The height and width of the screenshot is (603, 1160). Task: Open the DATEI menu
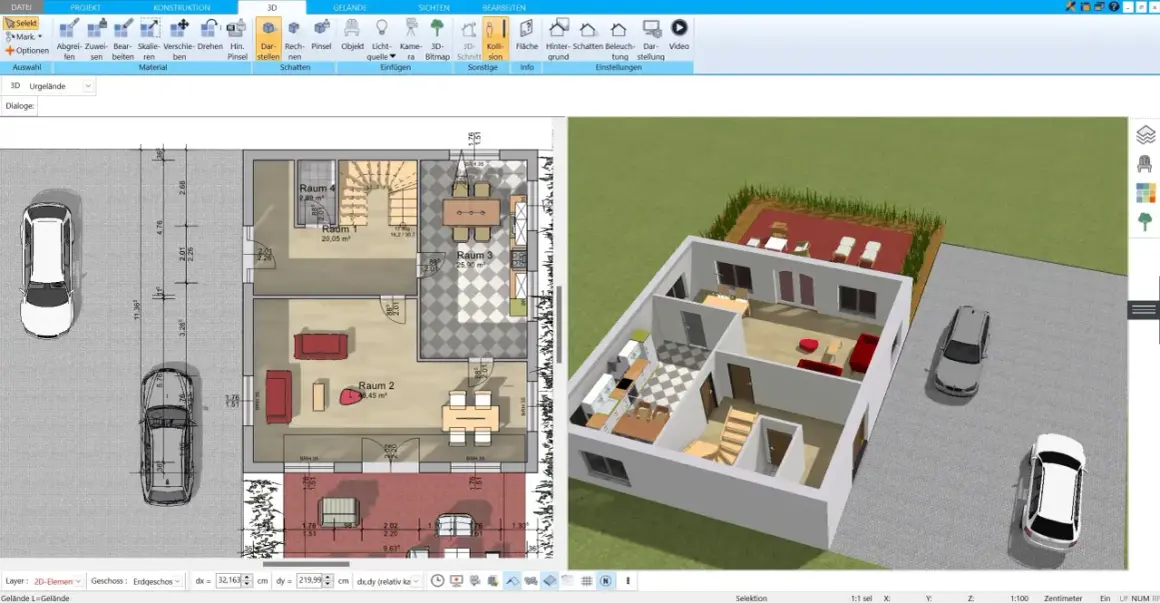click(x=21, y=7)
